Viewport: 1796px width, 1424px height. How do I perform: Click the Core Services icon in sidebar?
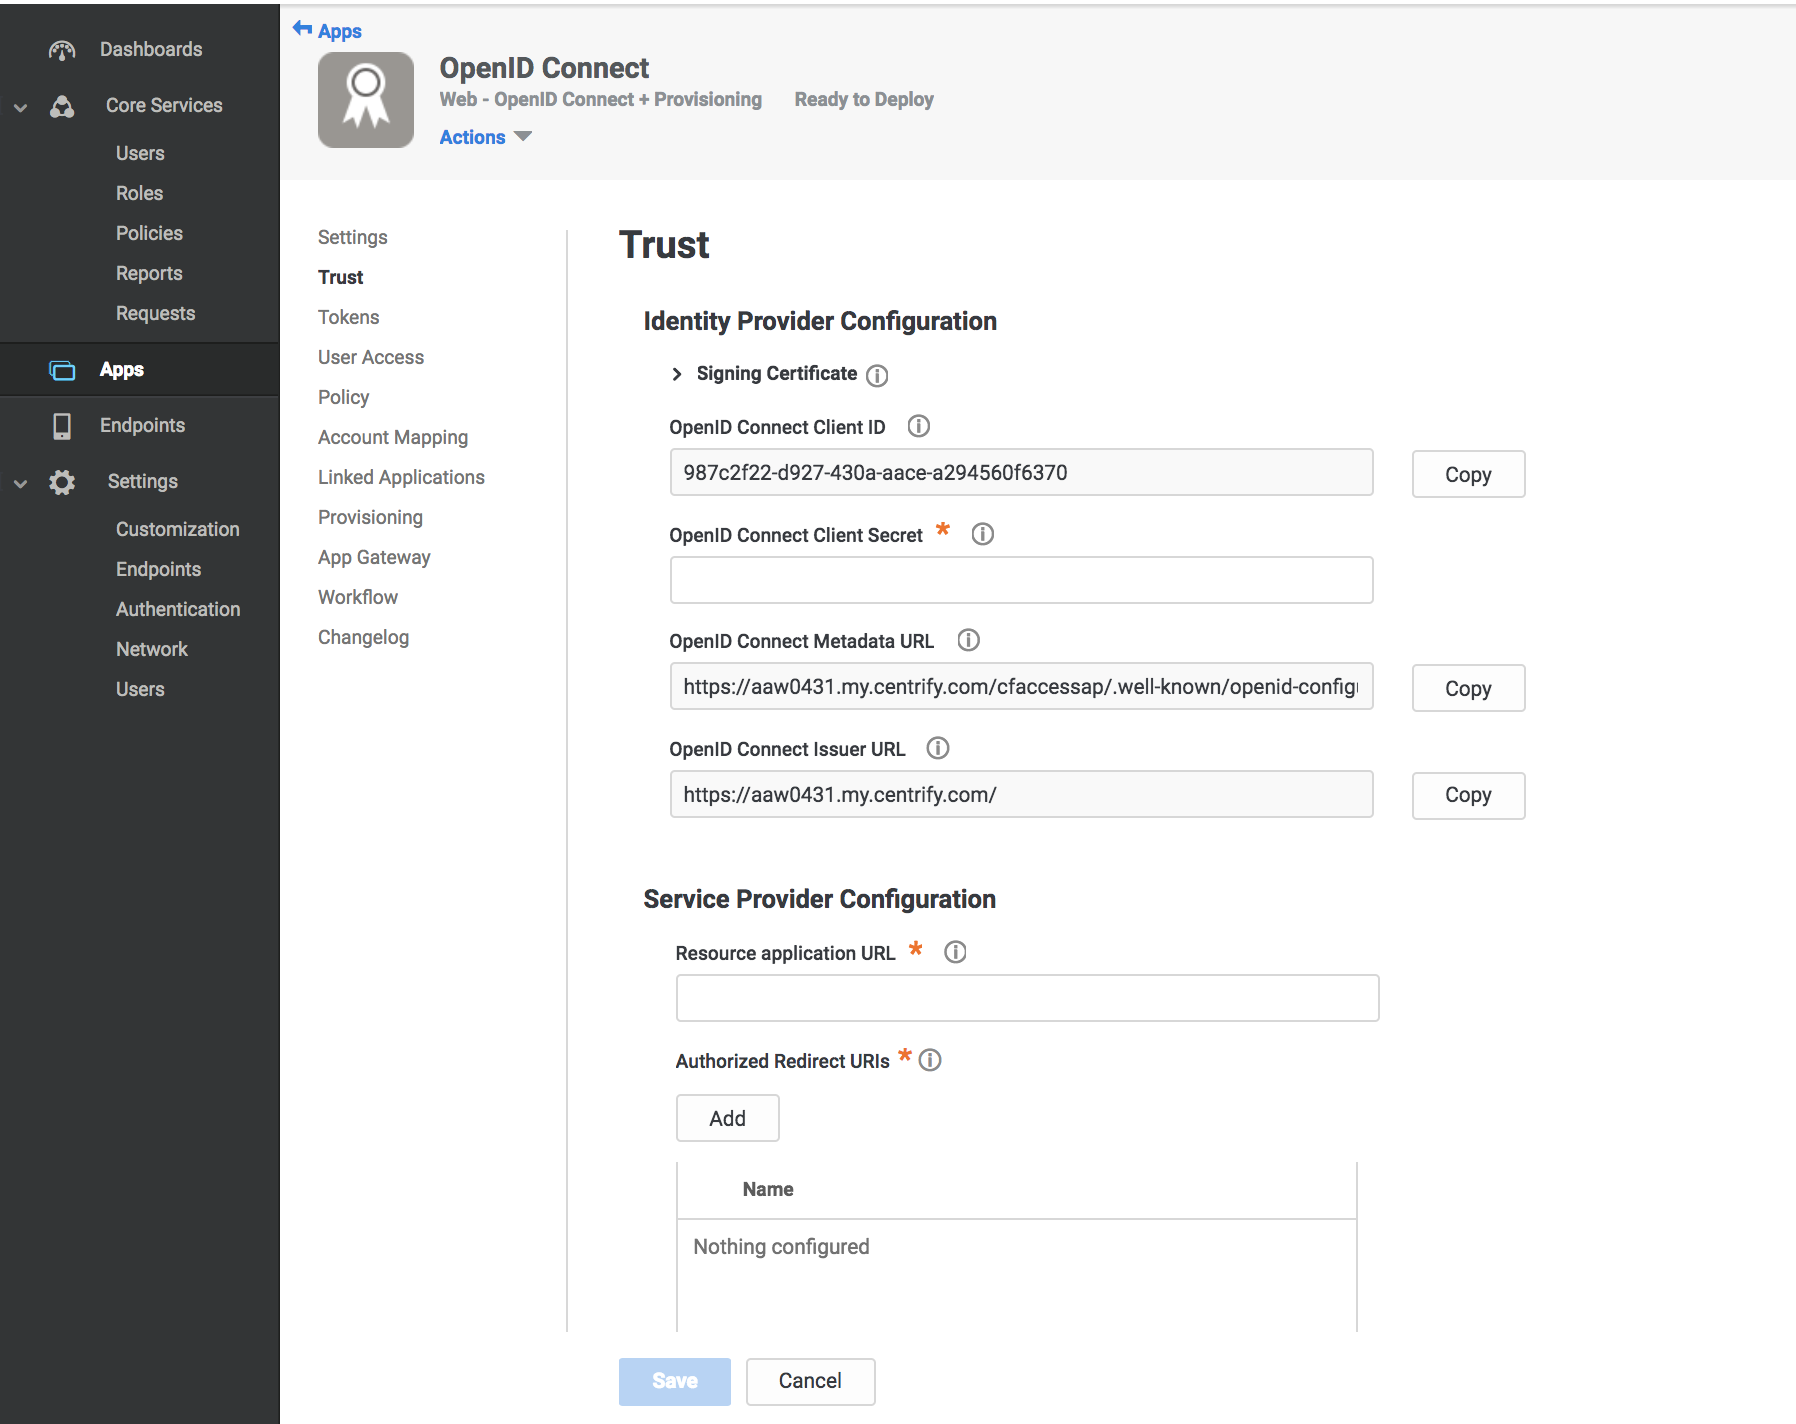pyautogui.click(x=62, y=105)
